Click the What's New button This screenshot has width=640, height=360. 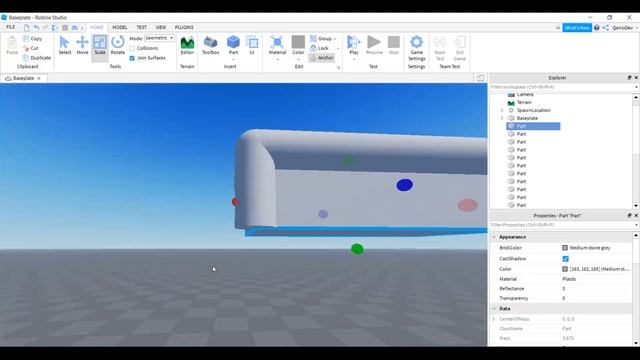pyautogui.click(x=577, y=28)
